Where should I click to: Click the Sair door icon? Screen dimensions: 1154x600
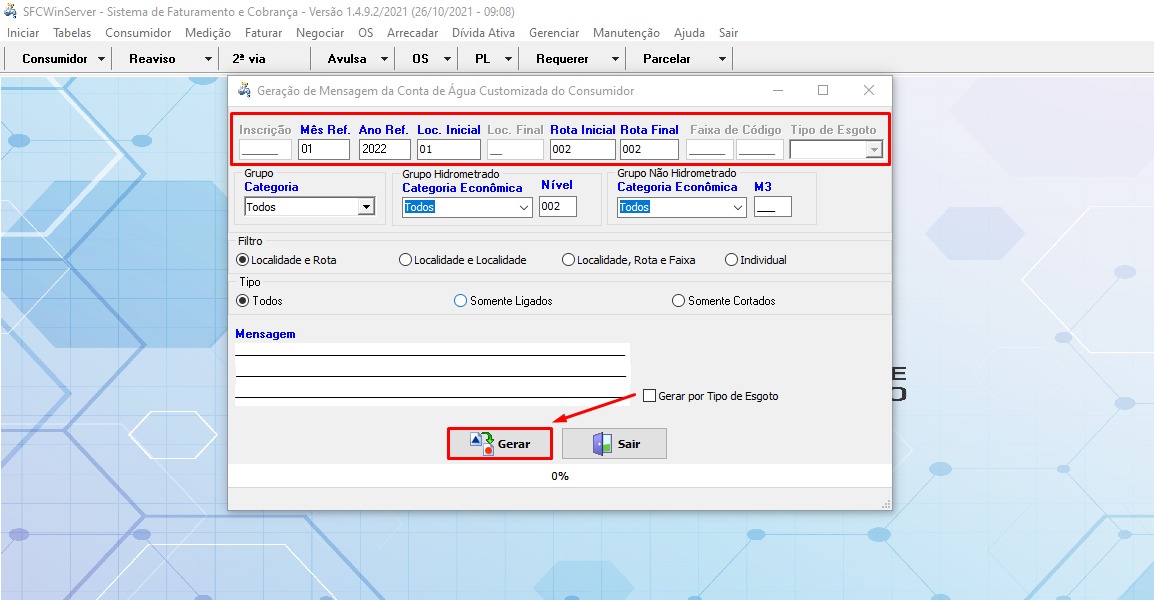(601, 444)
